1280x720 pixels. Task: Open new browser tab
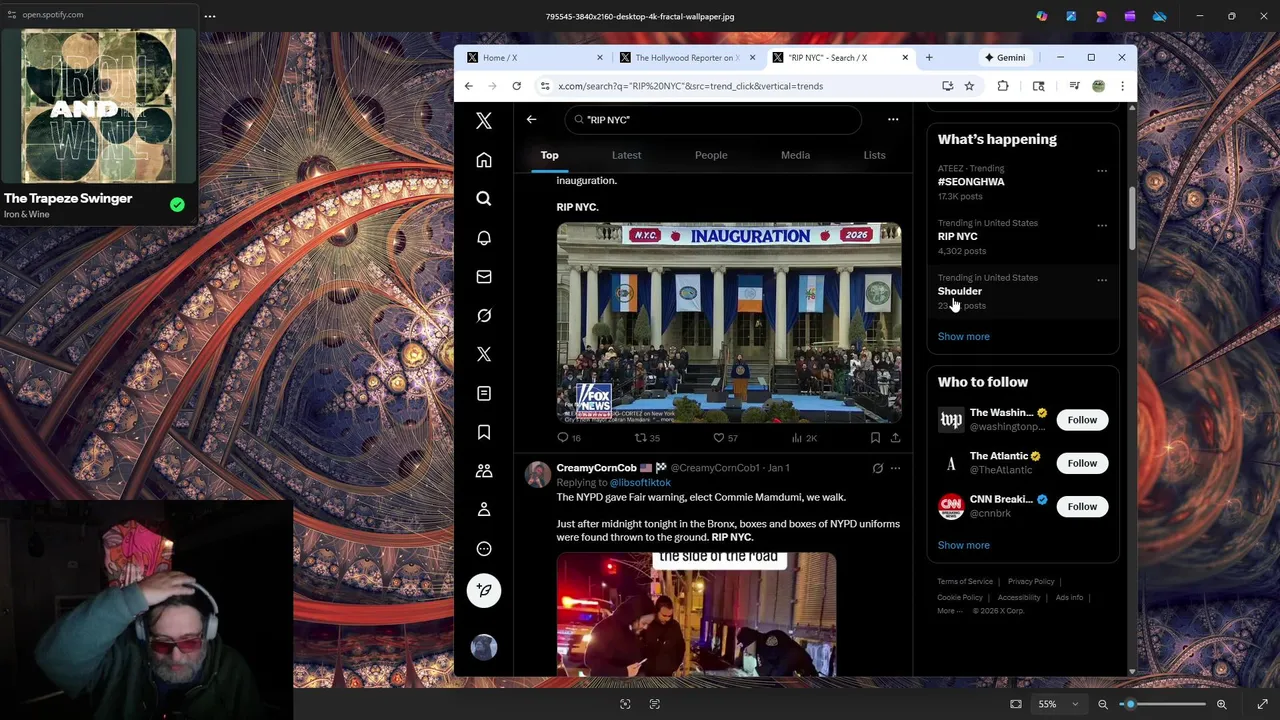(929, 58)
